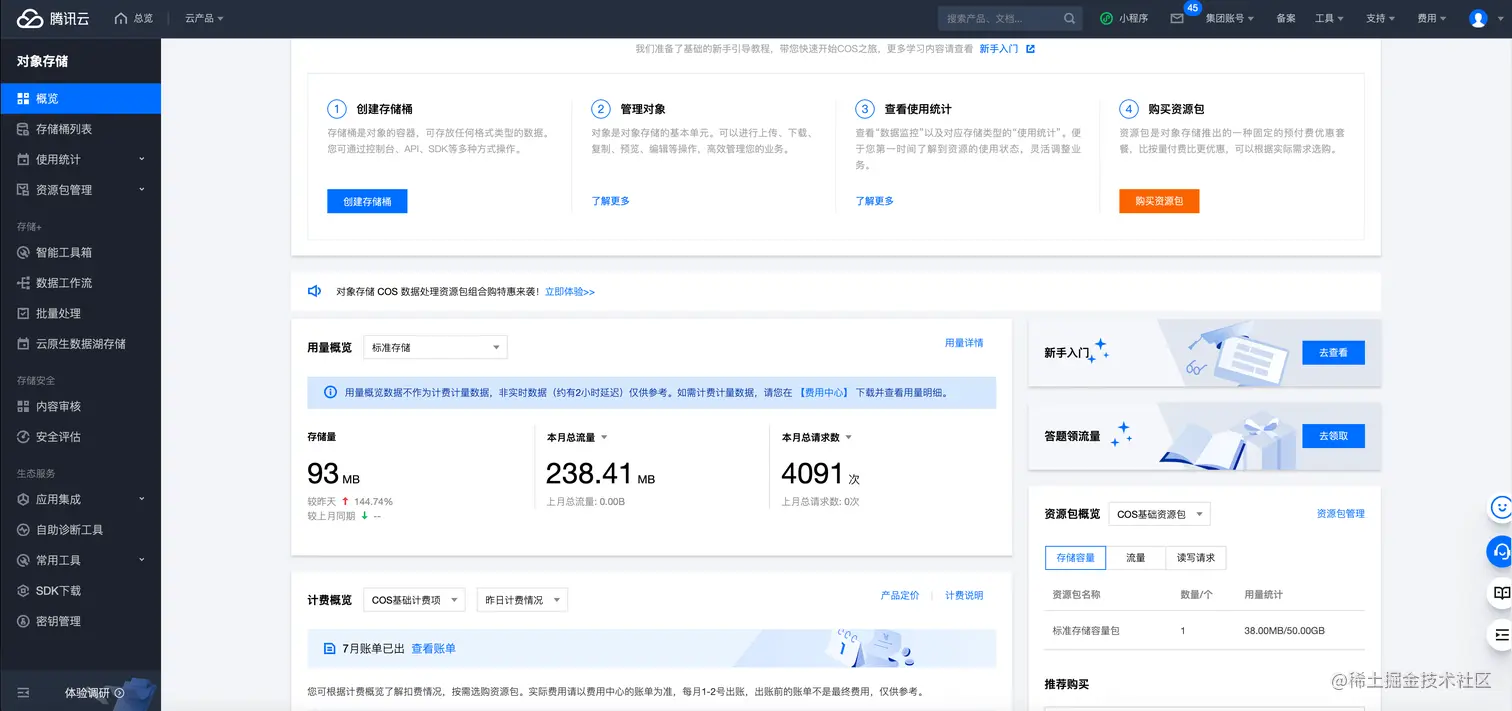Click the 数据工作流 sidebar icon

pyautogui.click(x=24, y=283)
